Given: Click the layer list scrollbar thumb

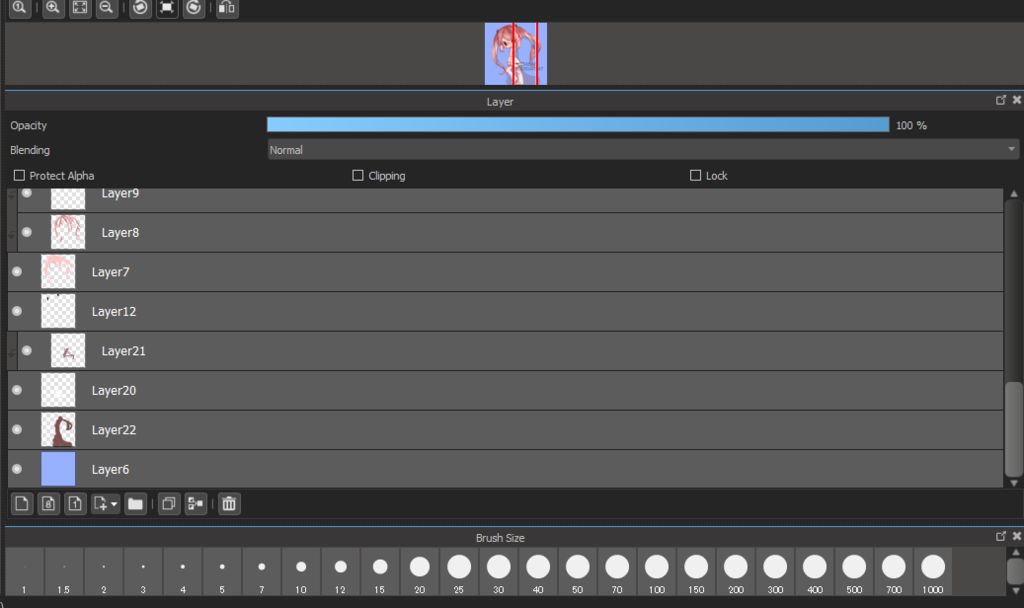Looking at the screenshot, I should [1014, 429].
